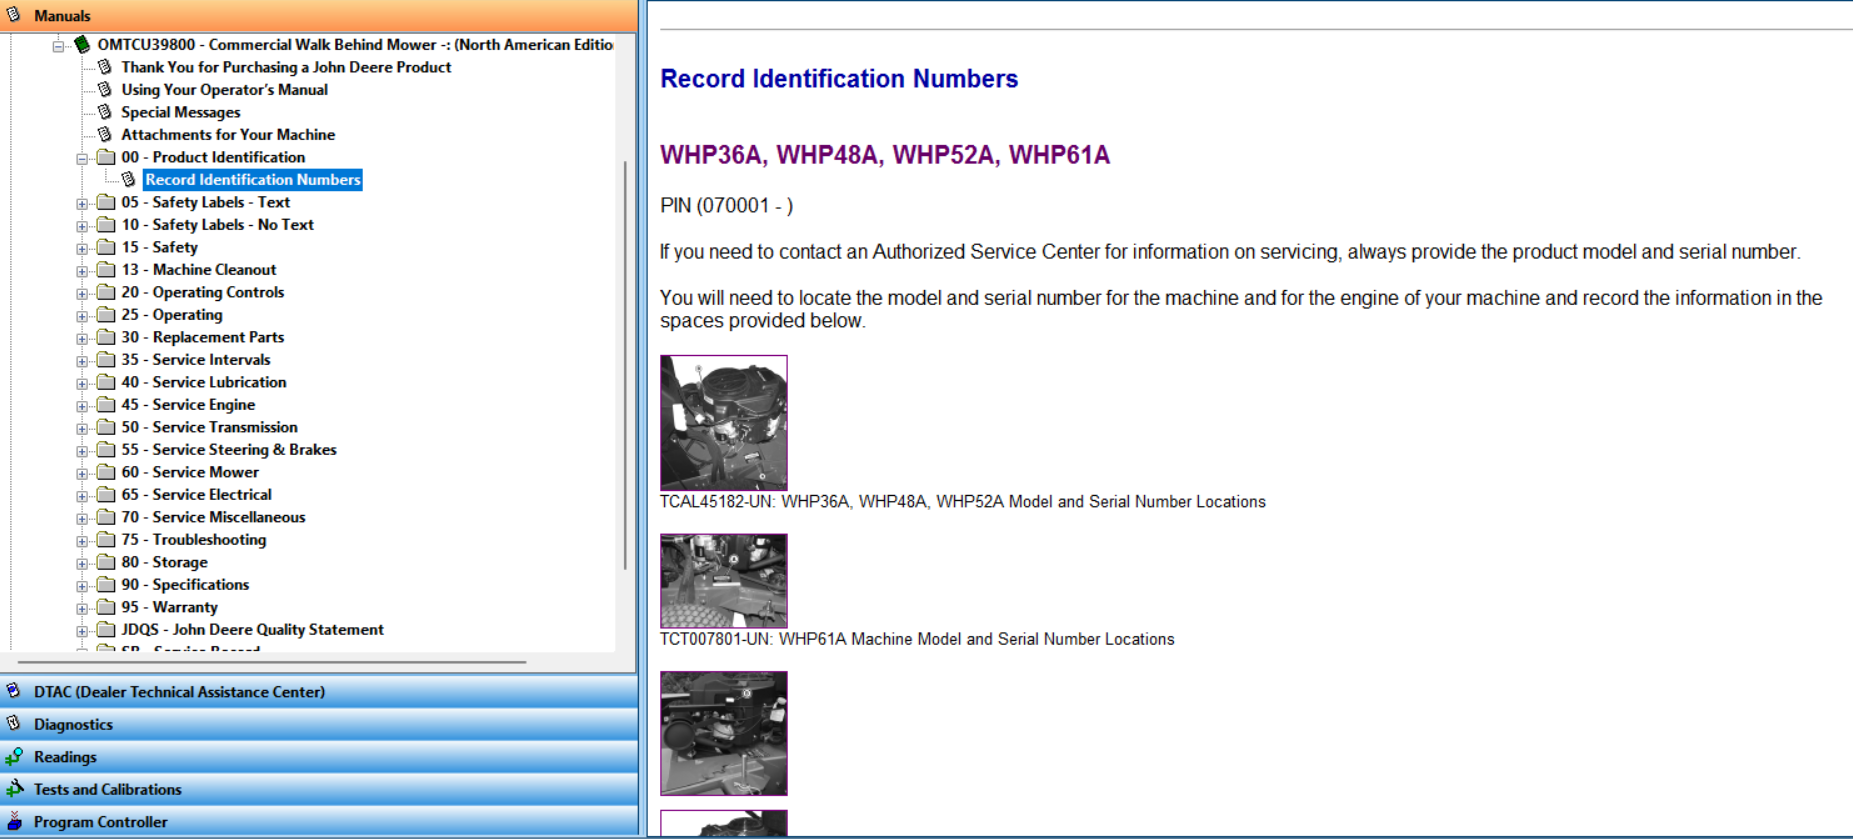Click the Manuals panel header icon
The height and width of the screenshot is (839, 1853).
tap(14, 15)
